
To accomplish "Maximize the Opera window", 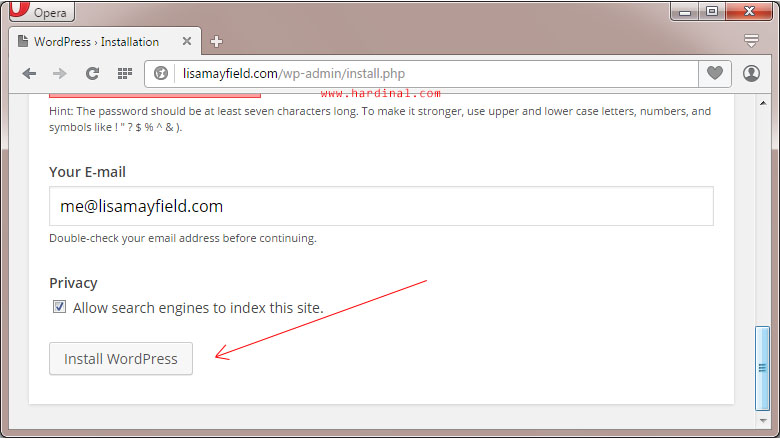I will (x=712, y=11).
